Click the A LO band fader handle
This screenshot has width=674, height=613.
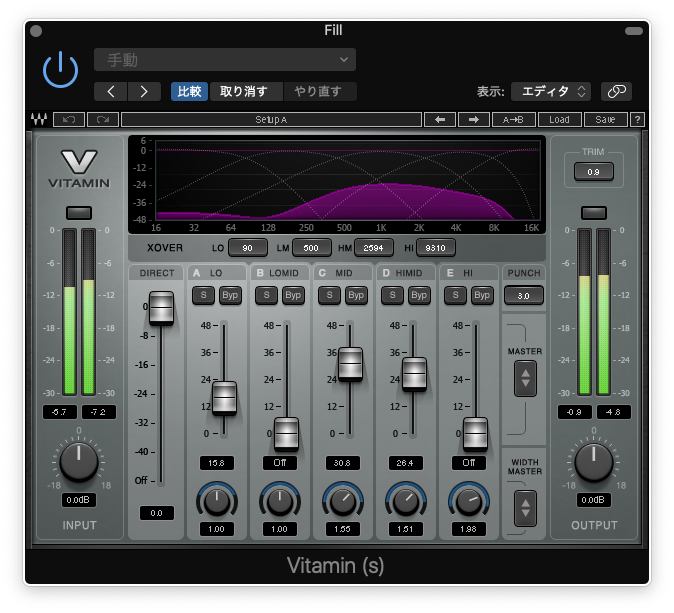[x=224, y=398]
